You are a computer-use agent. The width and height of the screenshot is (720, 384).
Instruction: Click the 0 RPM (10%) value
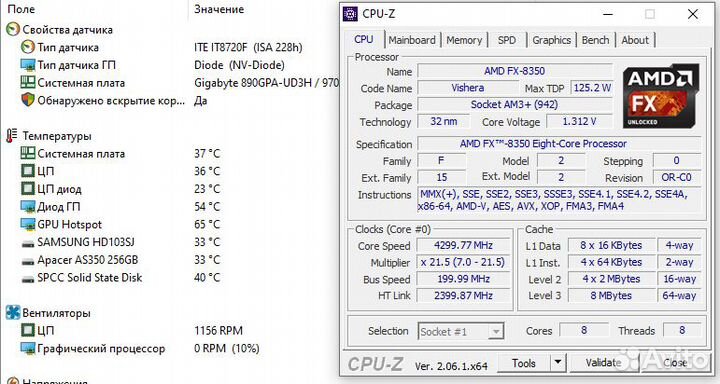coord(227,349)
